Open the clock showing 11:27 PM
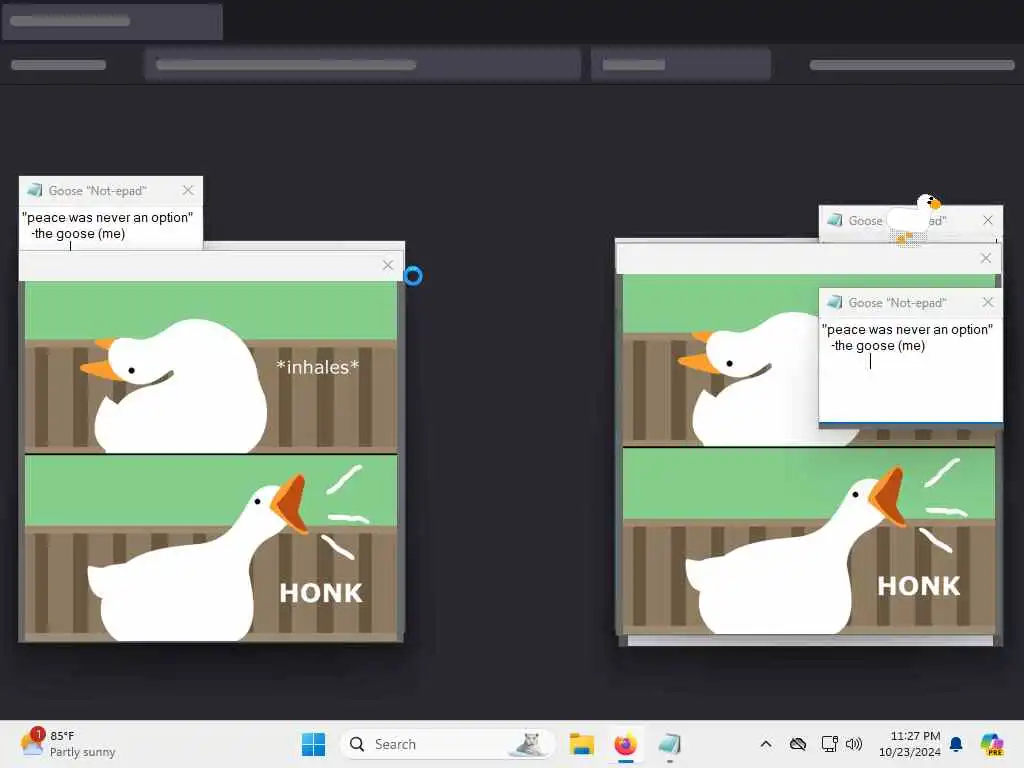The height and width of the screenshot is (768, 1024). [x=909, y=744]
